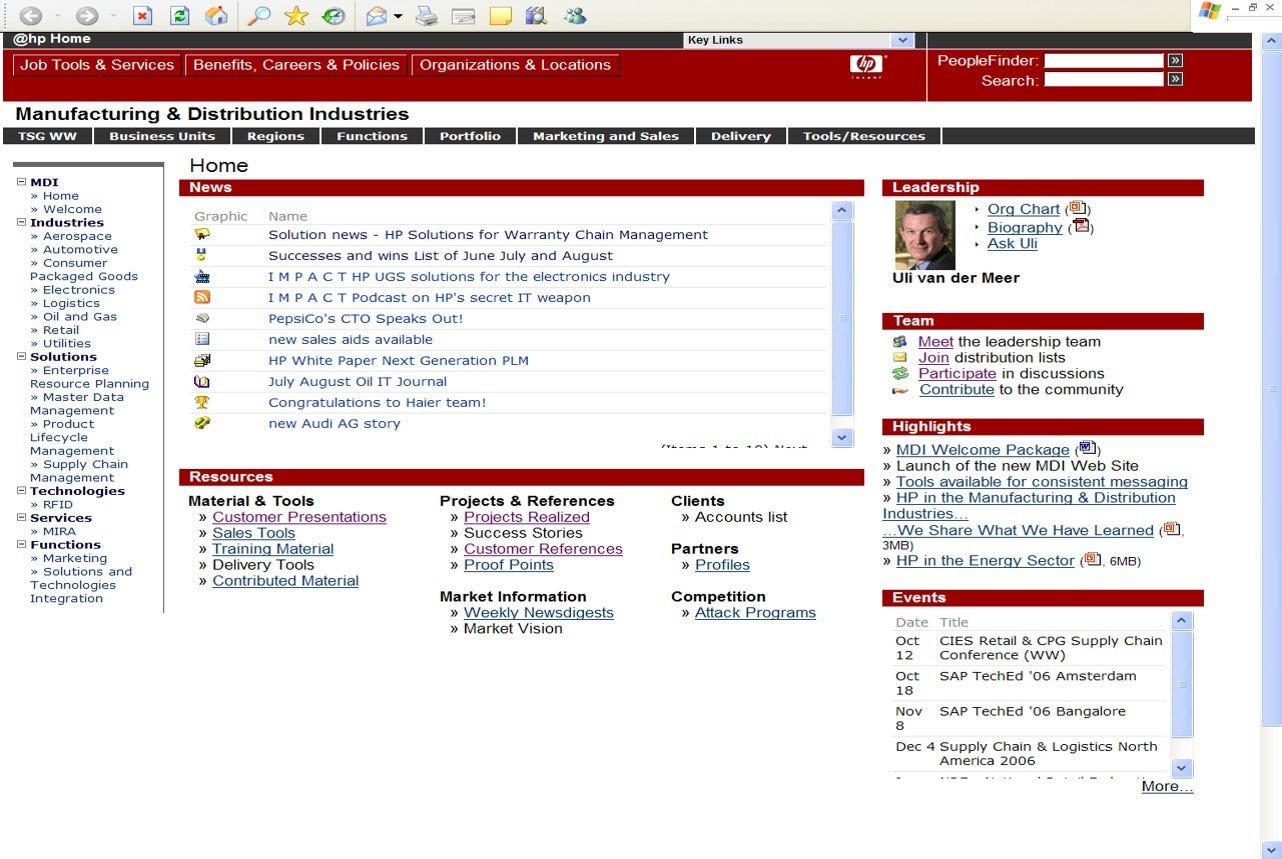Click into the Search input field
Screen dimensions: 1282x859
[x=1104, y=79]
